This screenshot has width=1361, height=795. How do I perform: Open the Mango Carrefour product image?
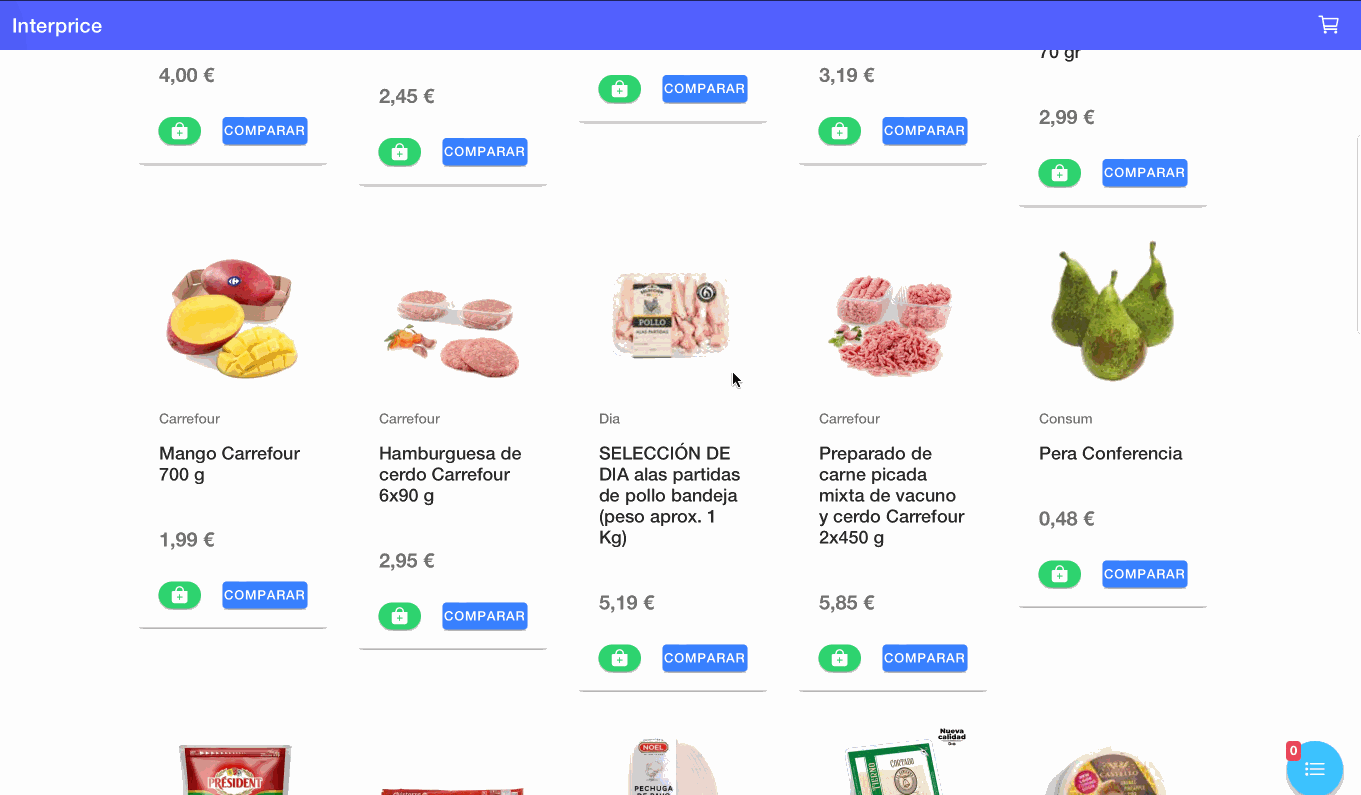click(233, 318)
